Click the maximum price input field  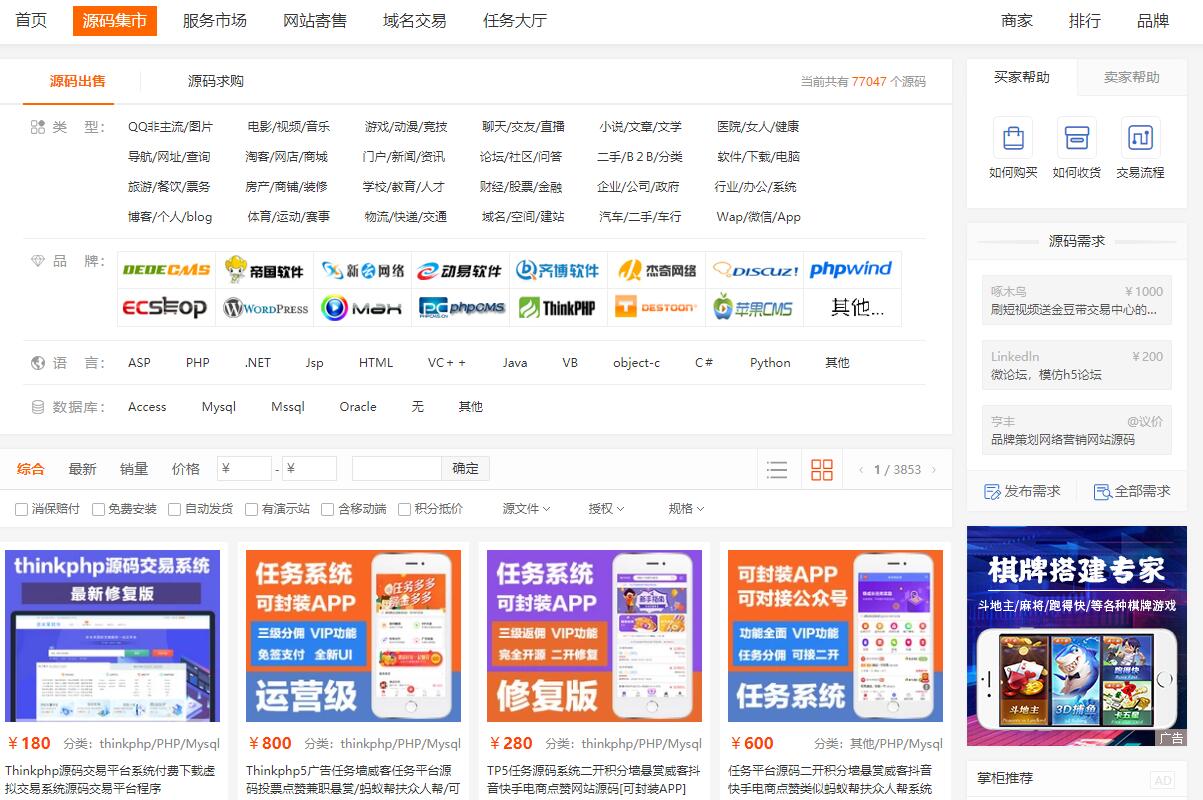[309, 468]
